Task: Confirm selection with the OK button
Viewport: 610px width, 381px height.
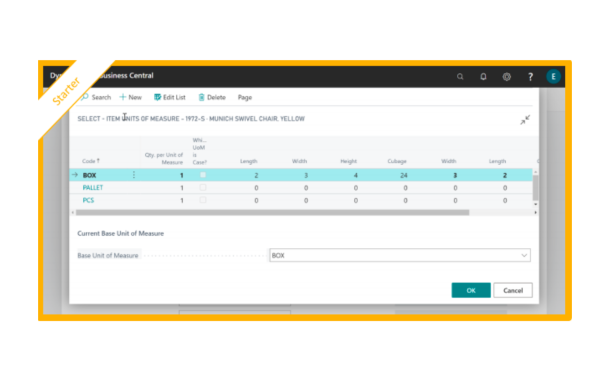Action: [x=471, y=290]
